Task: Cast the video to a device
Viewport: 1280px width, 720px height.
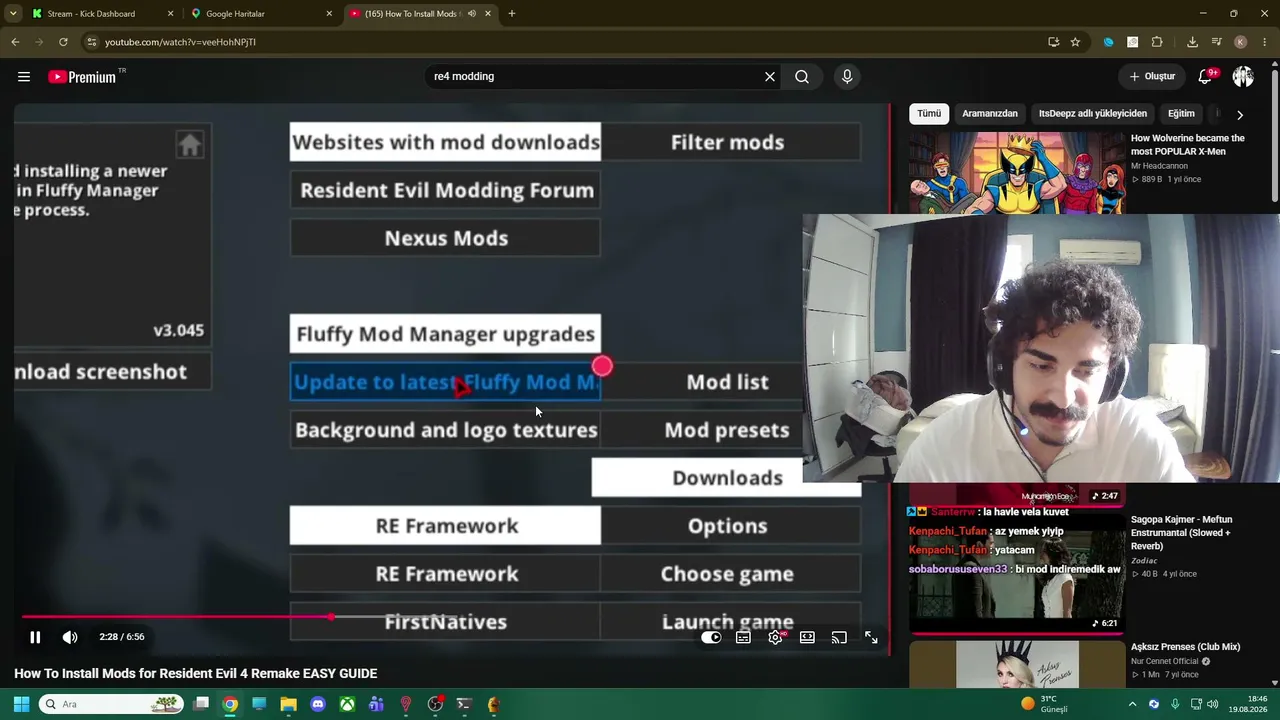Action: [839, 637]
